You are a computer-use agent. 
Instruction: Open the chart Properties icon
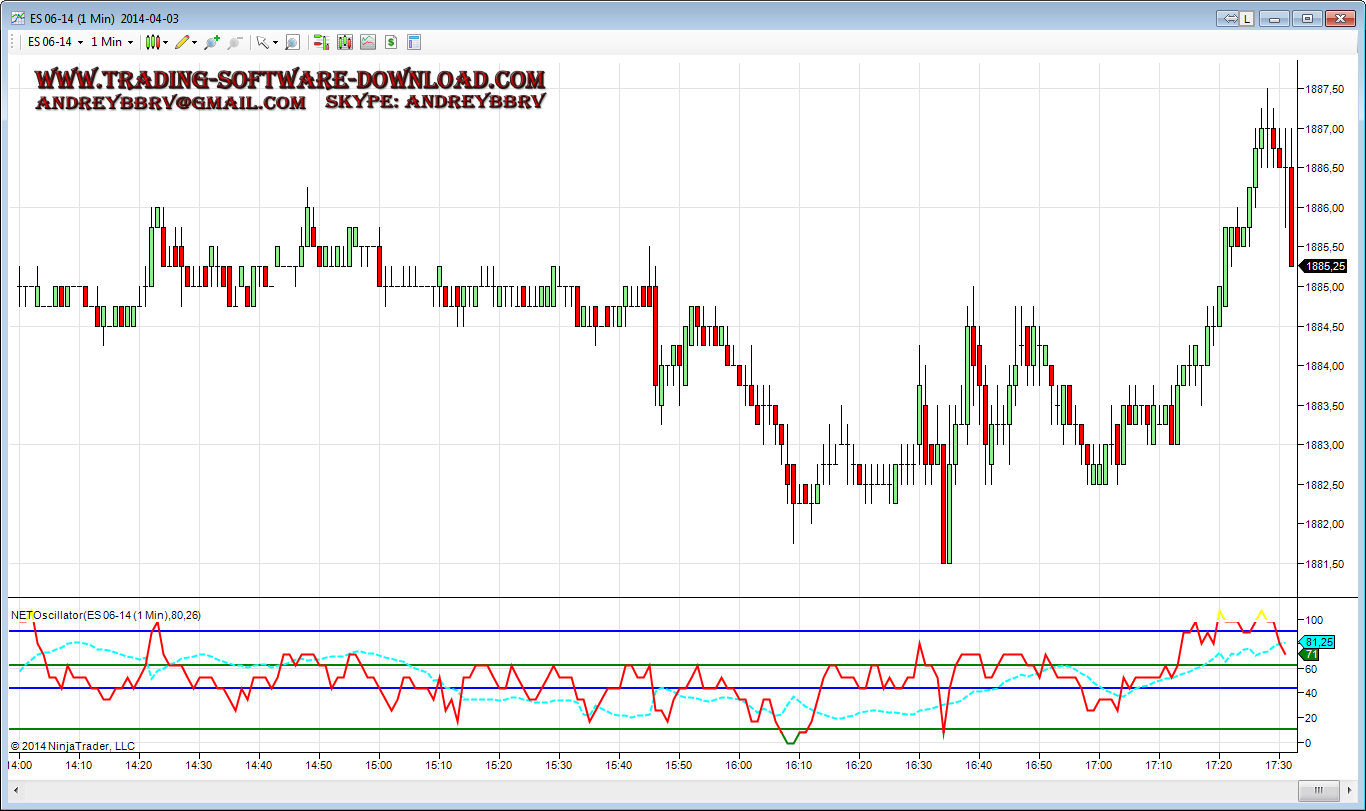point(414,42)
